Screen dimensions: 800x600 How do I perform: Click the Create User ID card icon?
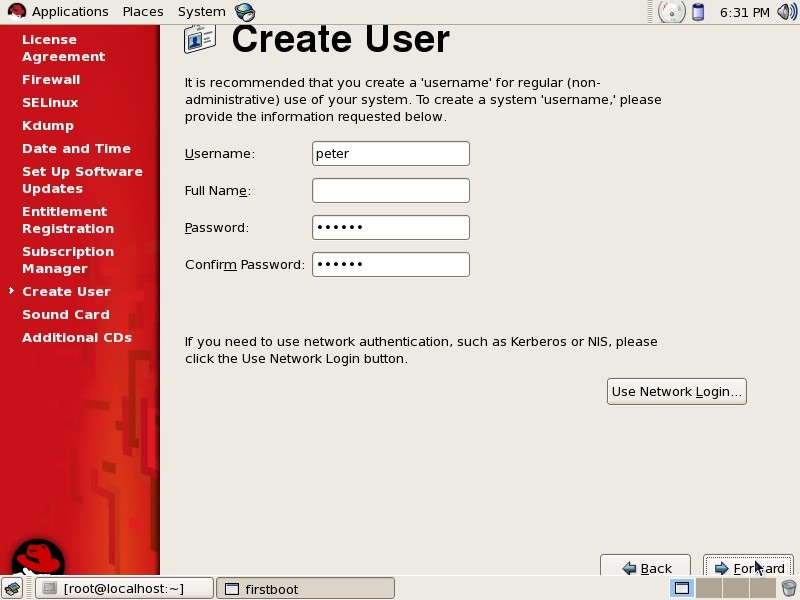199,39
